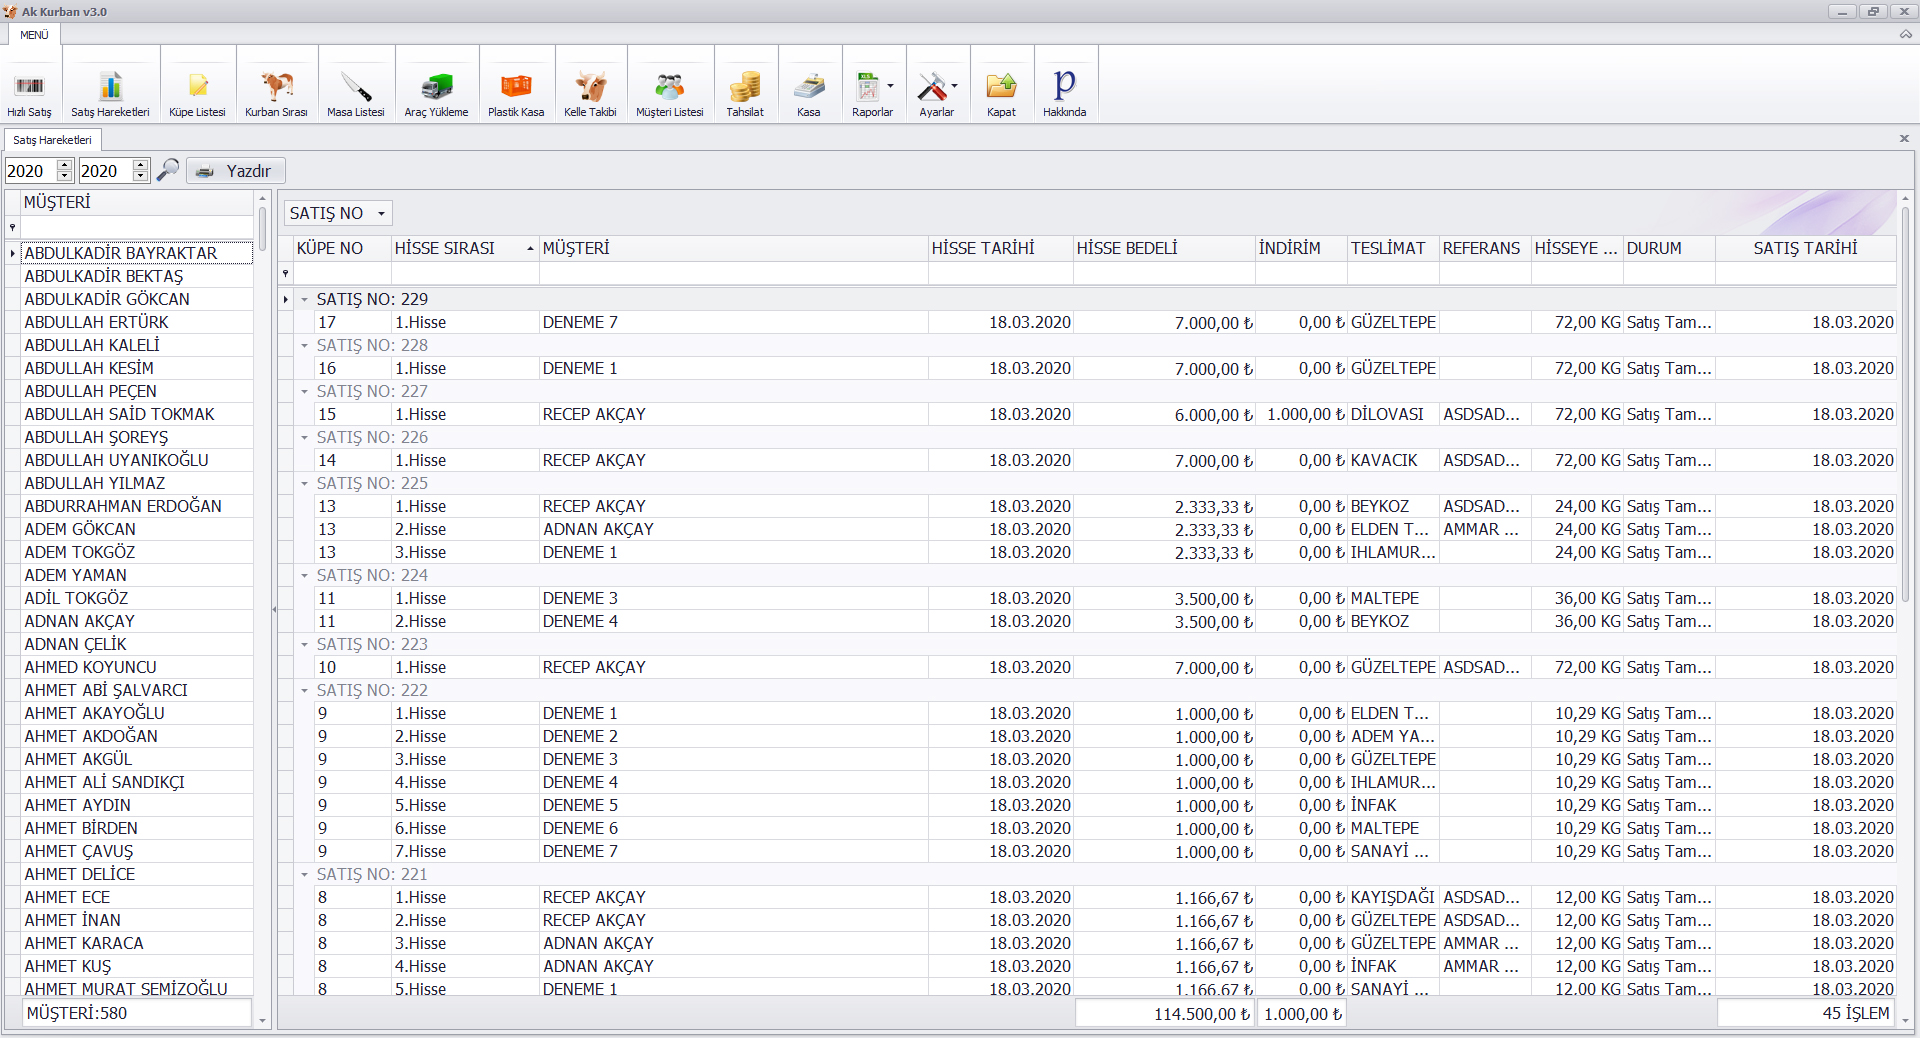Select customer ADNAN AKÇAY in the list
The height and width of the screenshot is (1038, 1920).
(x=80, y=621)
